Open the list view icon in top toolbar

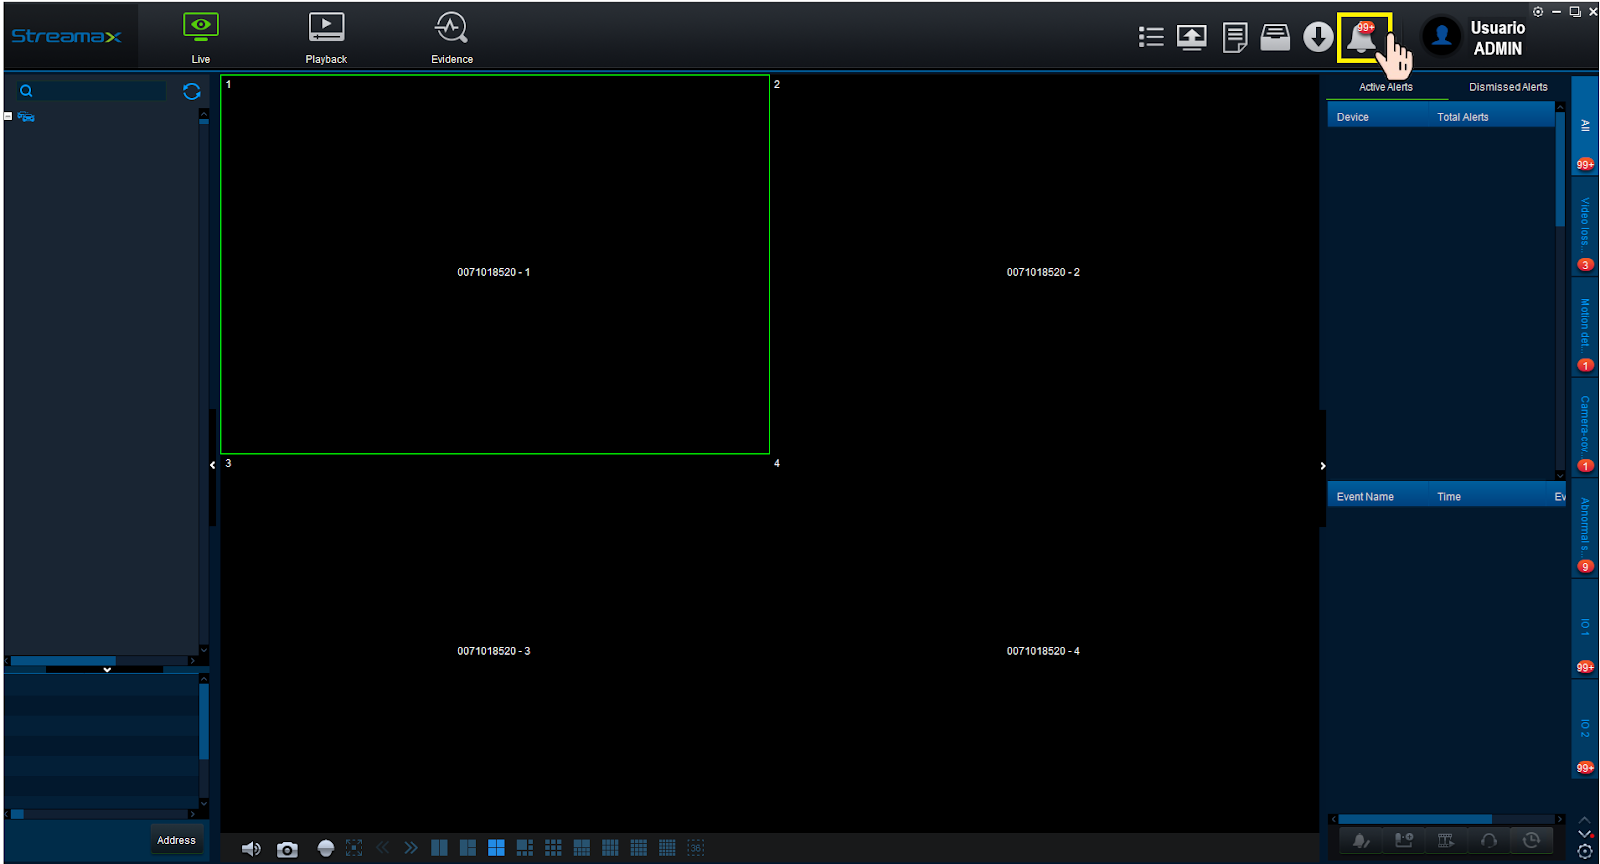tap(1151, 37)
